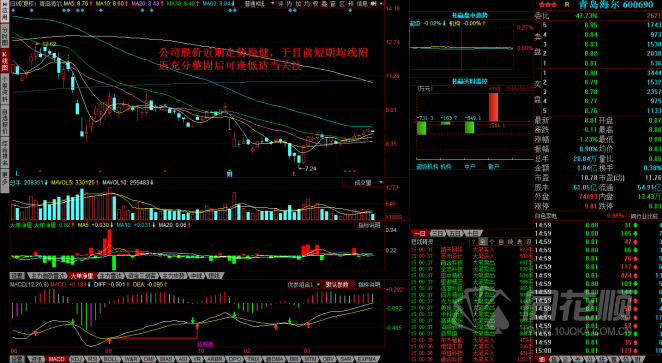Expand the 优参组合1 dropdown
Viewport: 662px width, 363px height.
coord(304,284)
